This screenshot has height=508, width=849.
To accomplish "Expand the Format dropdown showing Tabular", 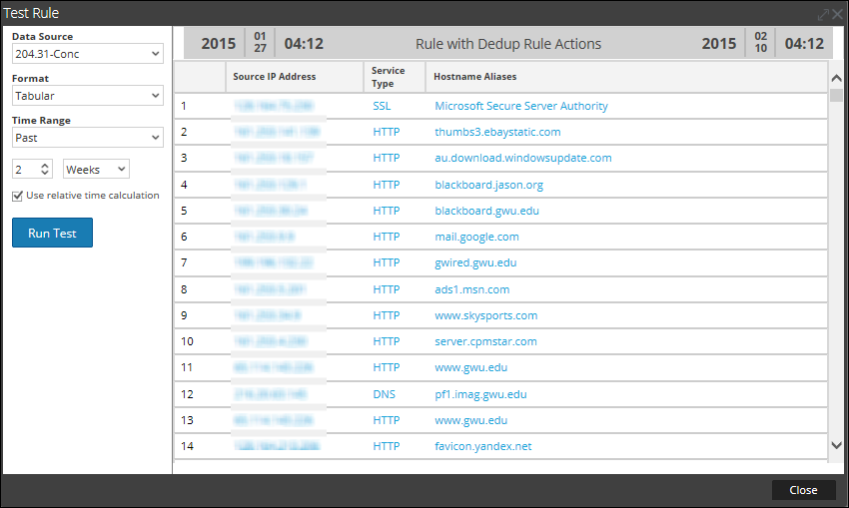I will pos(87,96).
